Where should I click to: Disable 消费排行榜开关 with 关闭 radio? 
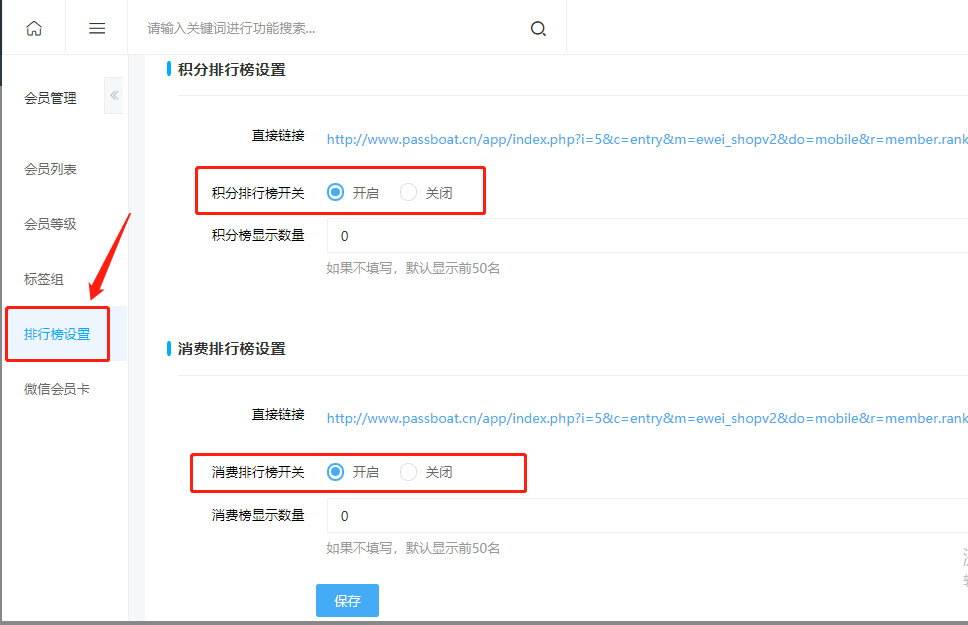[408, 472]
